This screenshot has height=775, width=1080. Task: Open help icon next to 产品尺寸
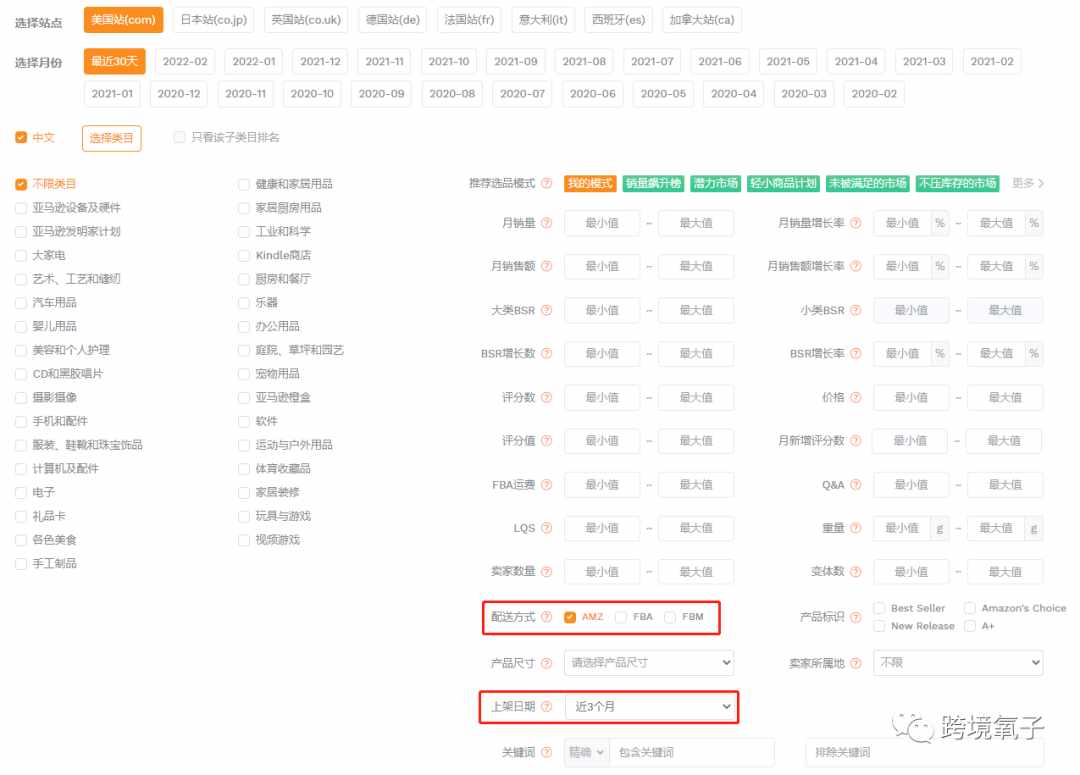[x=546, y=663]
